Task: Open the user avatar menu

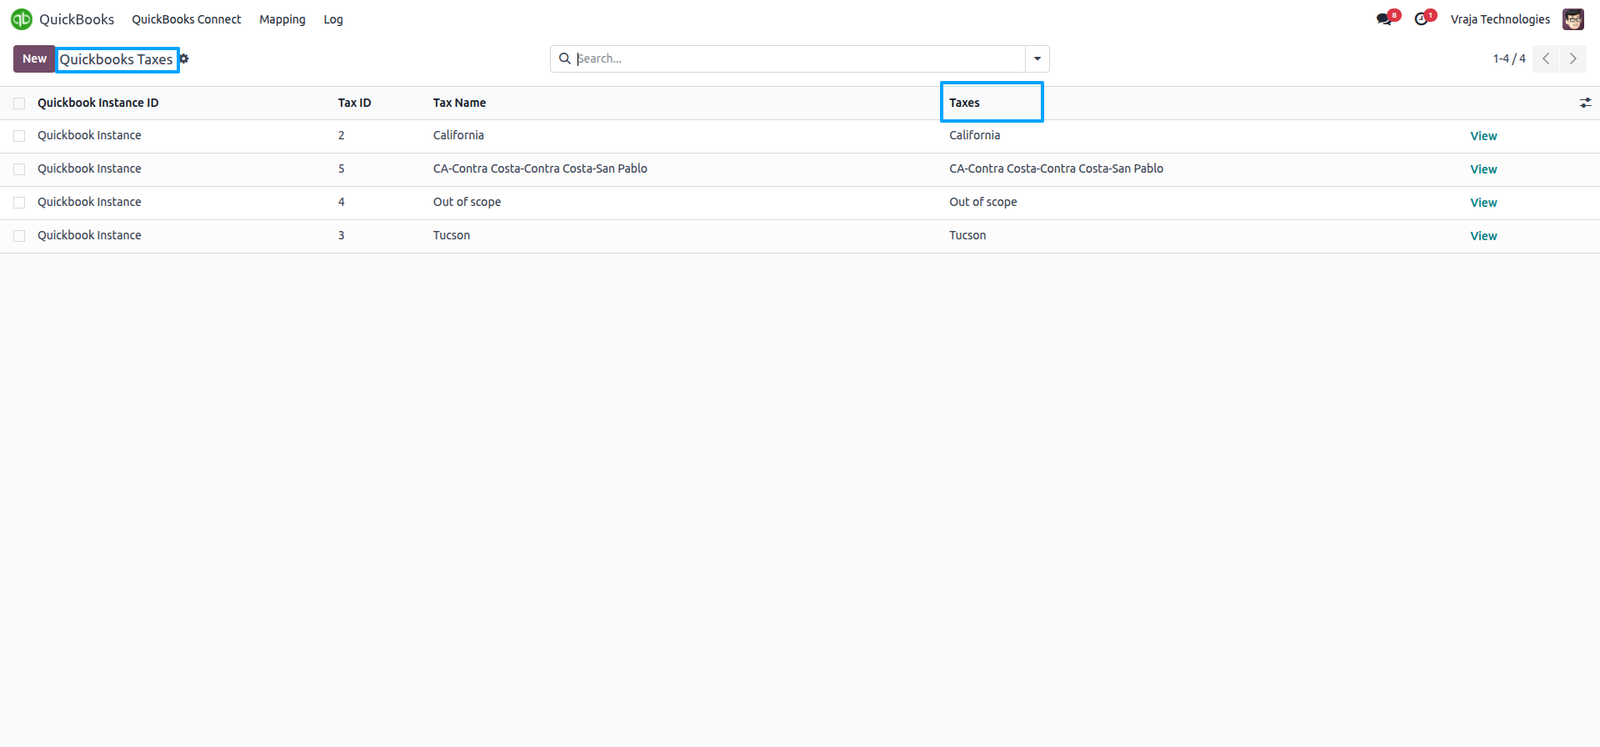Action: coord(1573,19)
